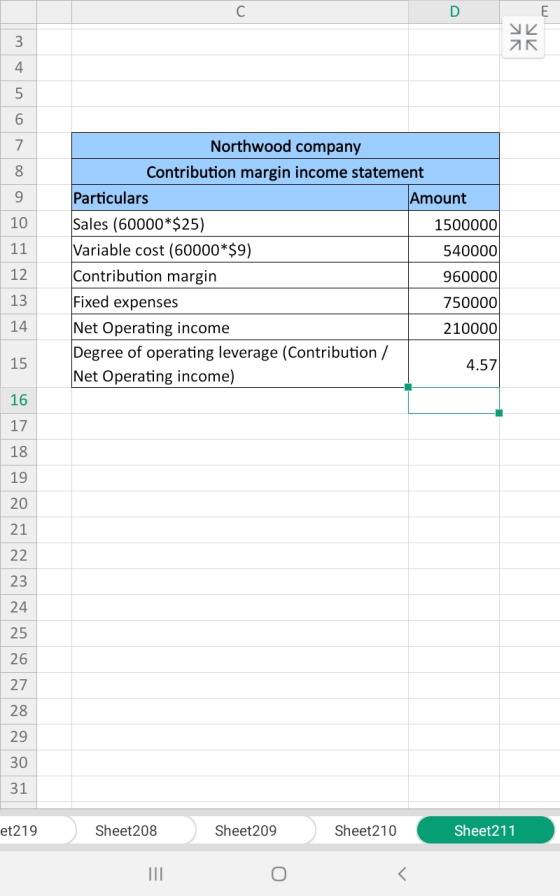Screen dimensions: 560x896
Task: Select row 10 header
Action: click(x=18, y=223)
